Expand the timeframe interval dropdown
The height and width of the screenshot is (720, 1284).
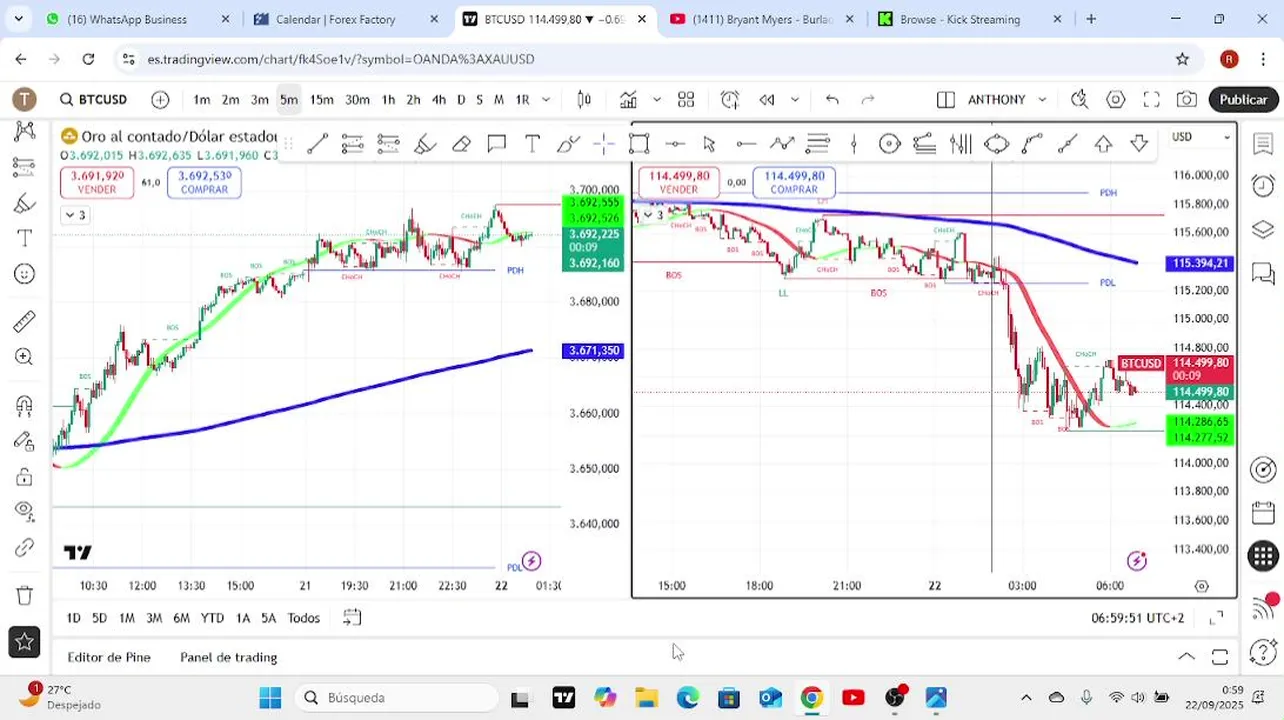click(546, 99)
